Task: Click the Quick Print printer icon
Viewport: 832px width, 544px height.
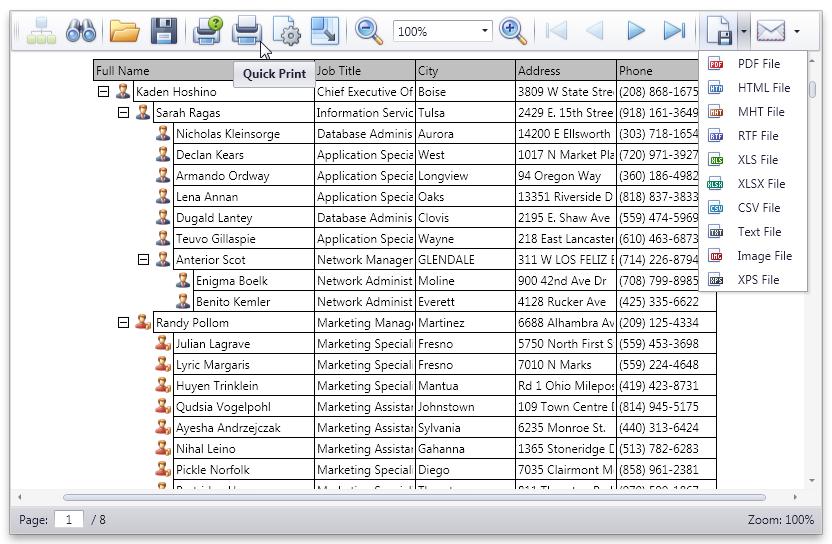Action: point(247,31)
